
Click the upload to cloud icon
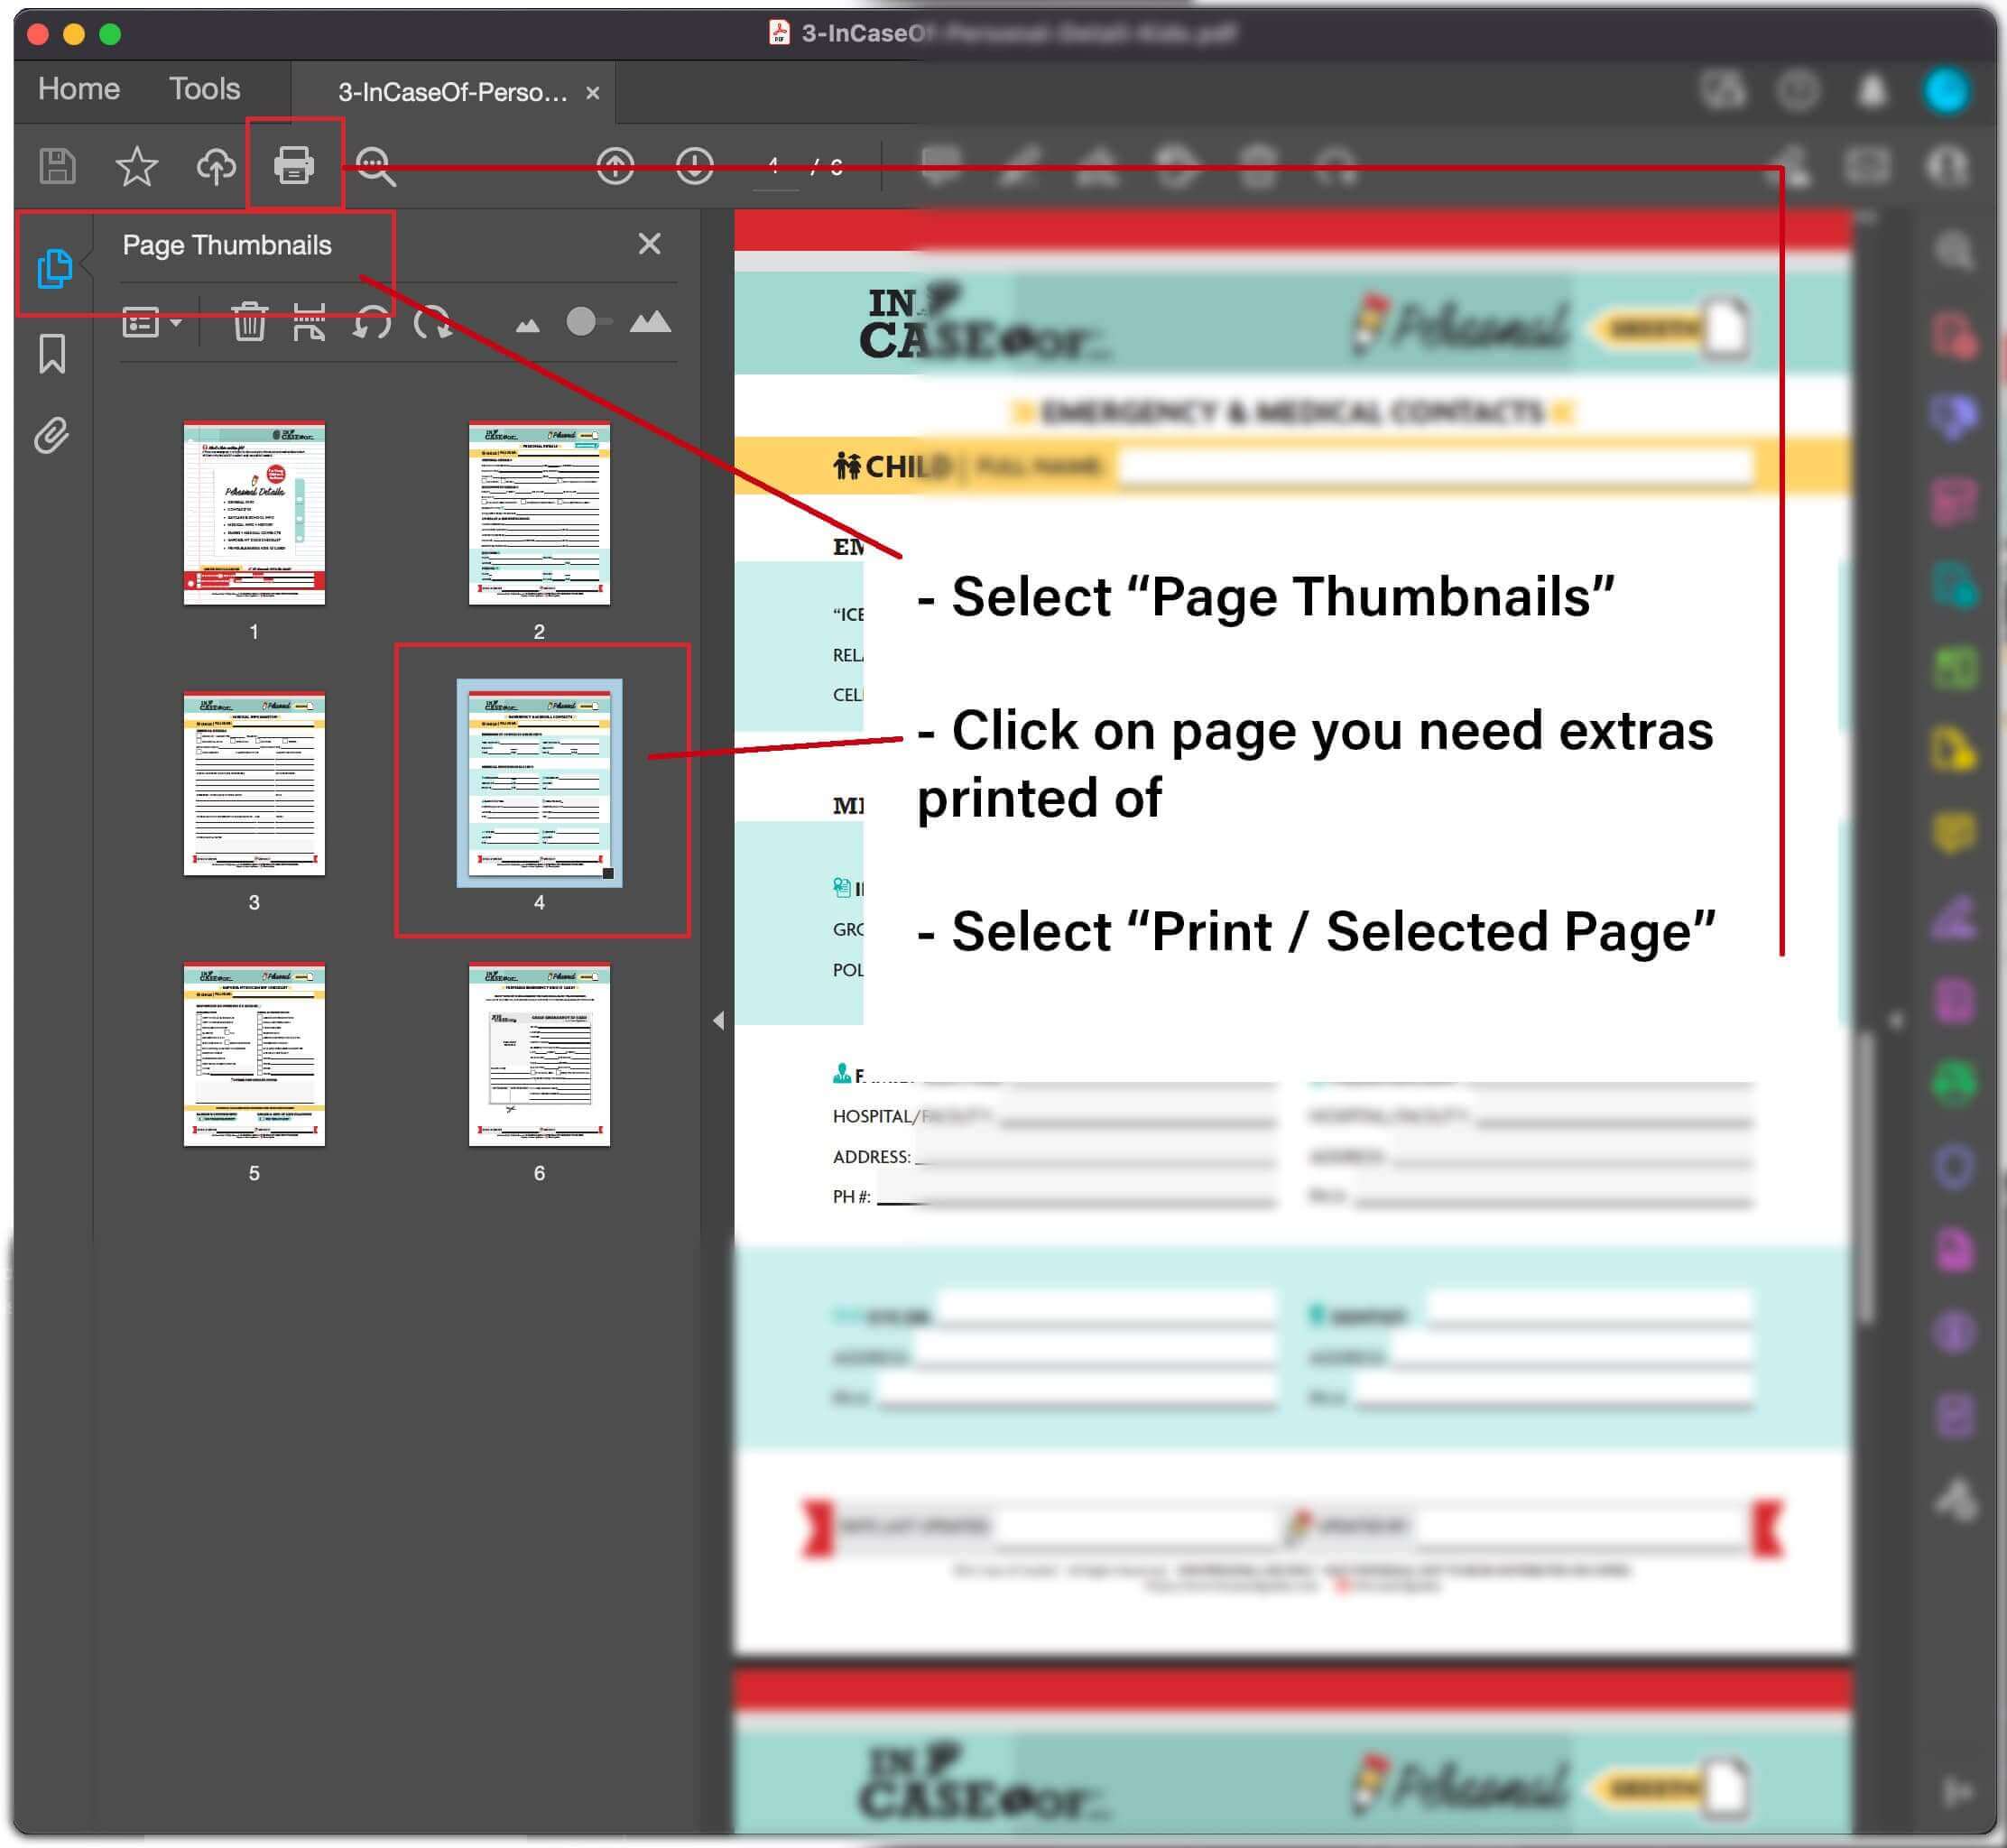(215, 166)
